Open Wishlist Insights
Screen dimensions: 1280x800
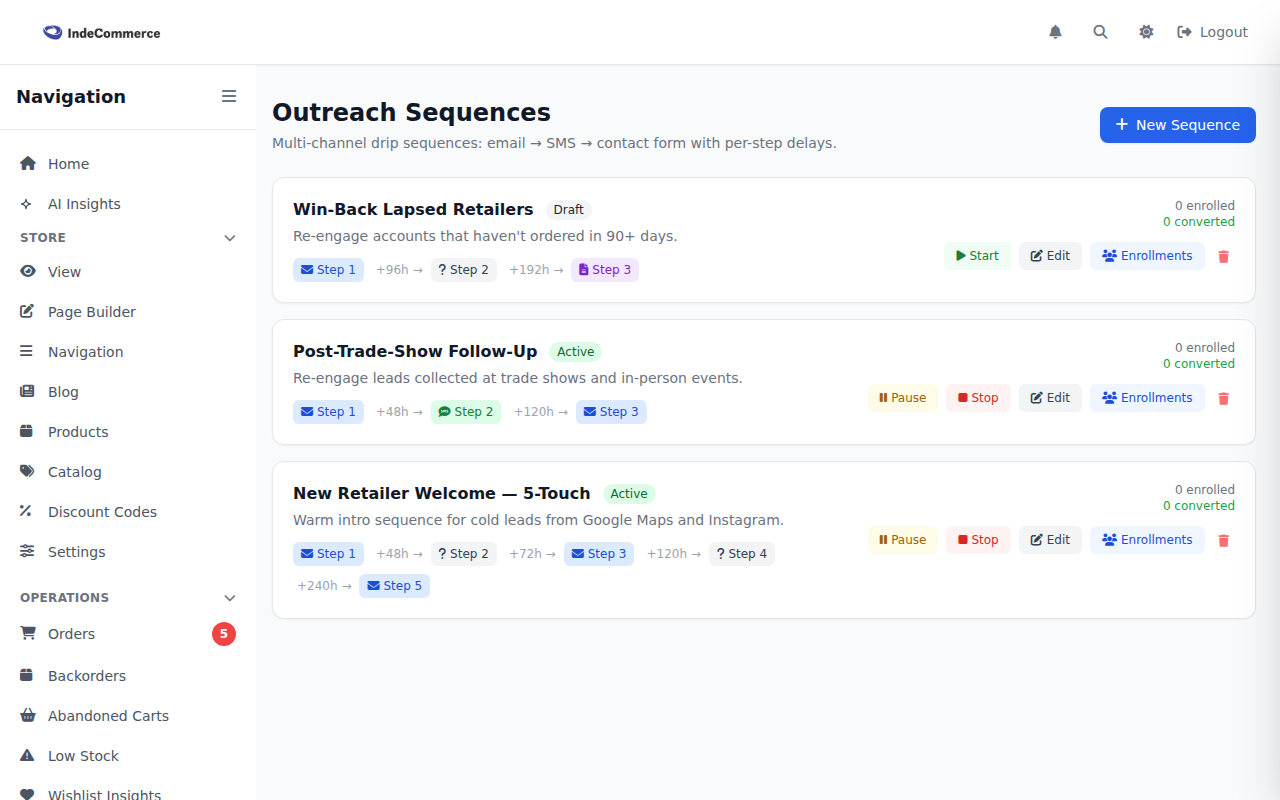(128, 795)
